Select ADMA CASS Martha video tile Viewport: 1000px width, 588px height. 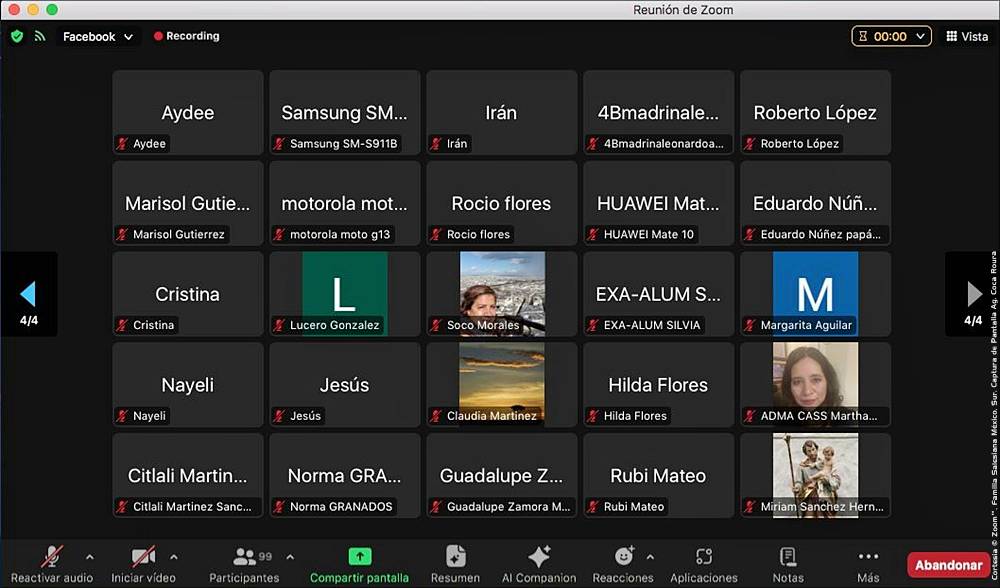point(816,385)
